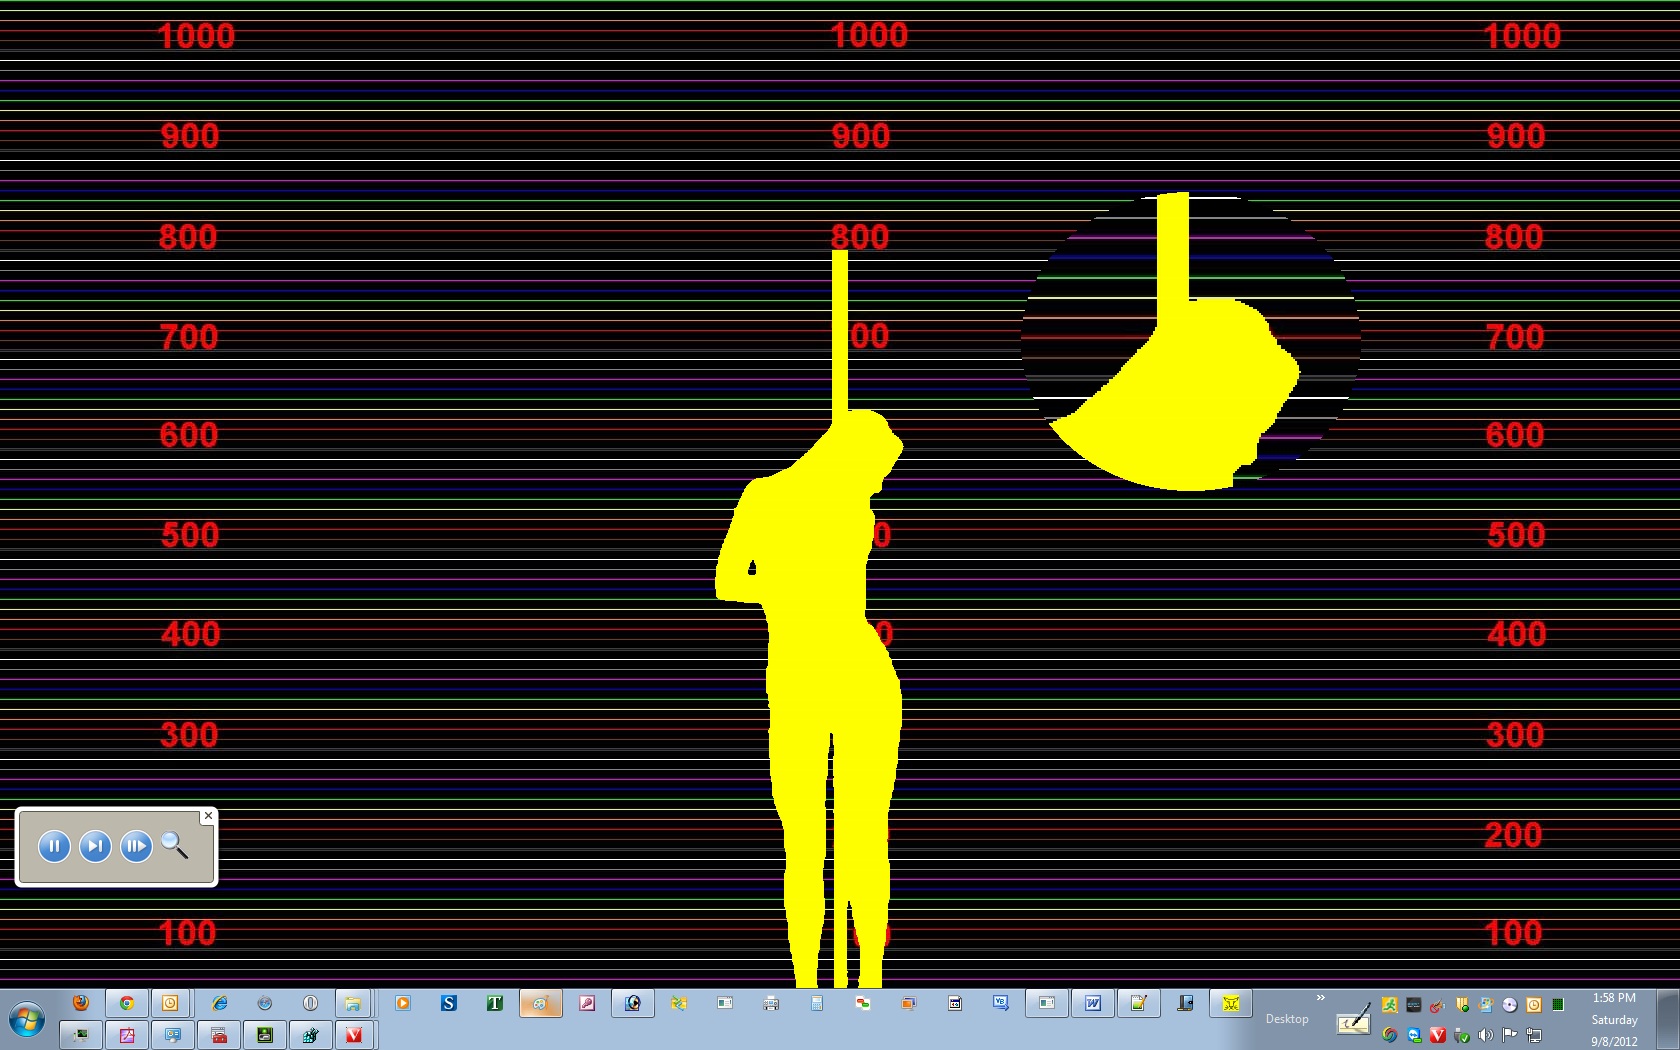Open Internet Explorer from the taskbar
The width and height of the screenshot is (1680, 1050).
(x=219, y=1003)
